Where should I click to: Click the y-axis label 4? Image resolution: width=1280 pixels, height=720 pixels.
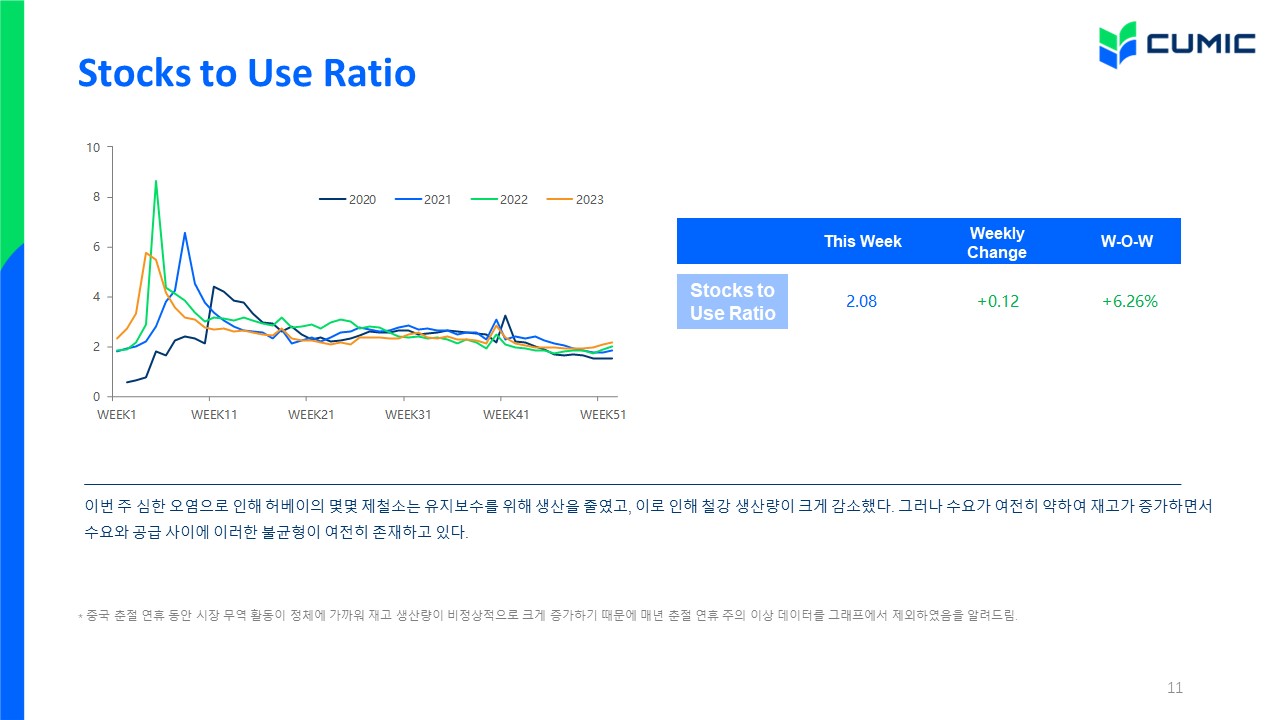click(x=97, y=297)
